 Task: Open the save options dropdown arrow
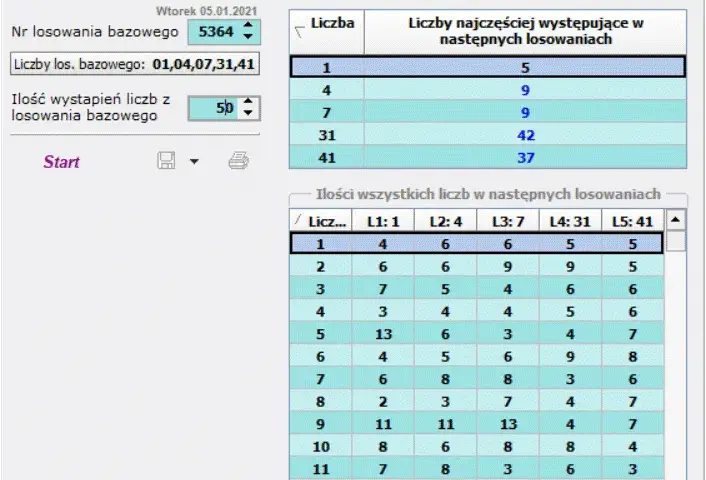pos(194,161)
